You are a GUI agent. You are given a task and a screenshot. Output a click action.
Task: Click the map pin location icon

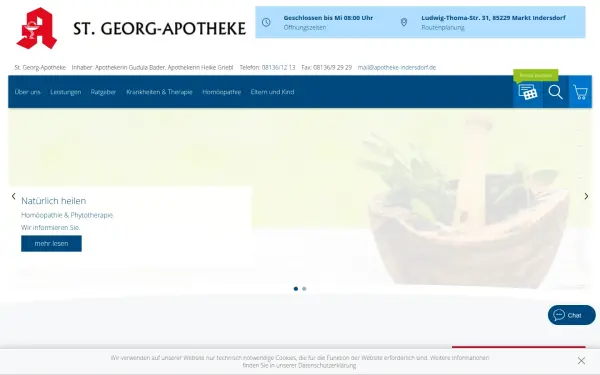pos(404,22)
